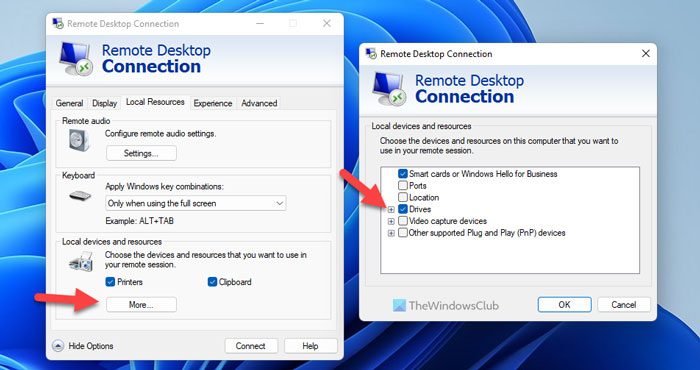Open the Advanced tab

pyautogui.click(x=259, y=103)
